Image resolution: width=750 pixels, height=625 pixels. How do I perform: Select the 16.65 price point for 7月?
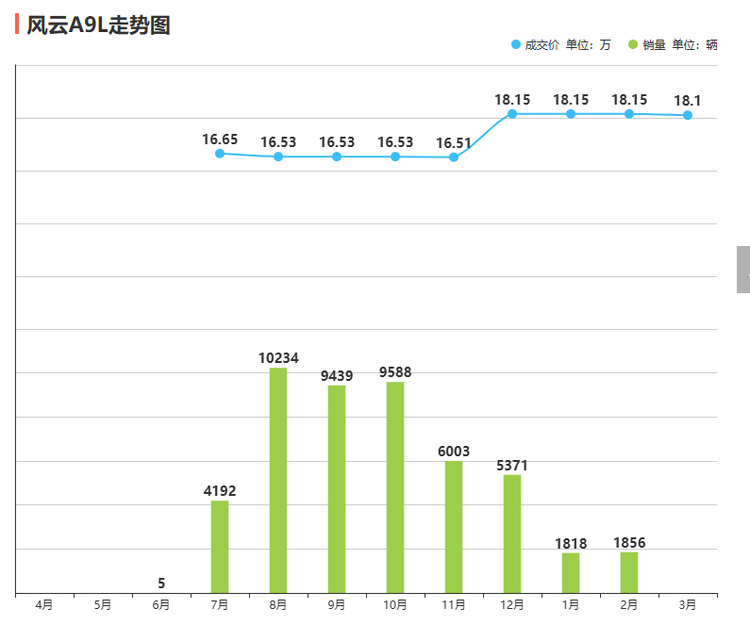point(220,153)
